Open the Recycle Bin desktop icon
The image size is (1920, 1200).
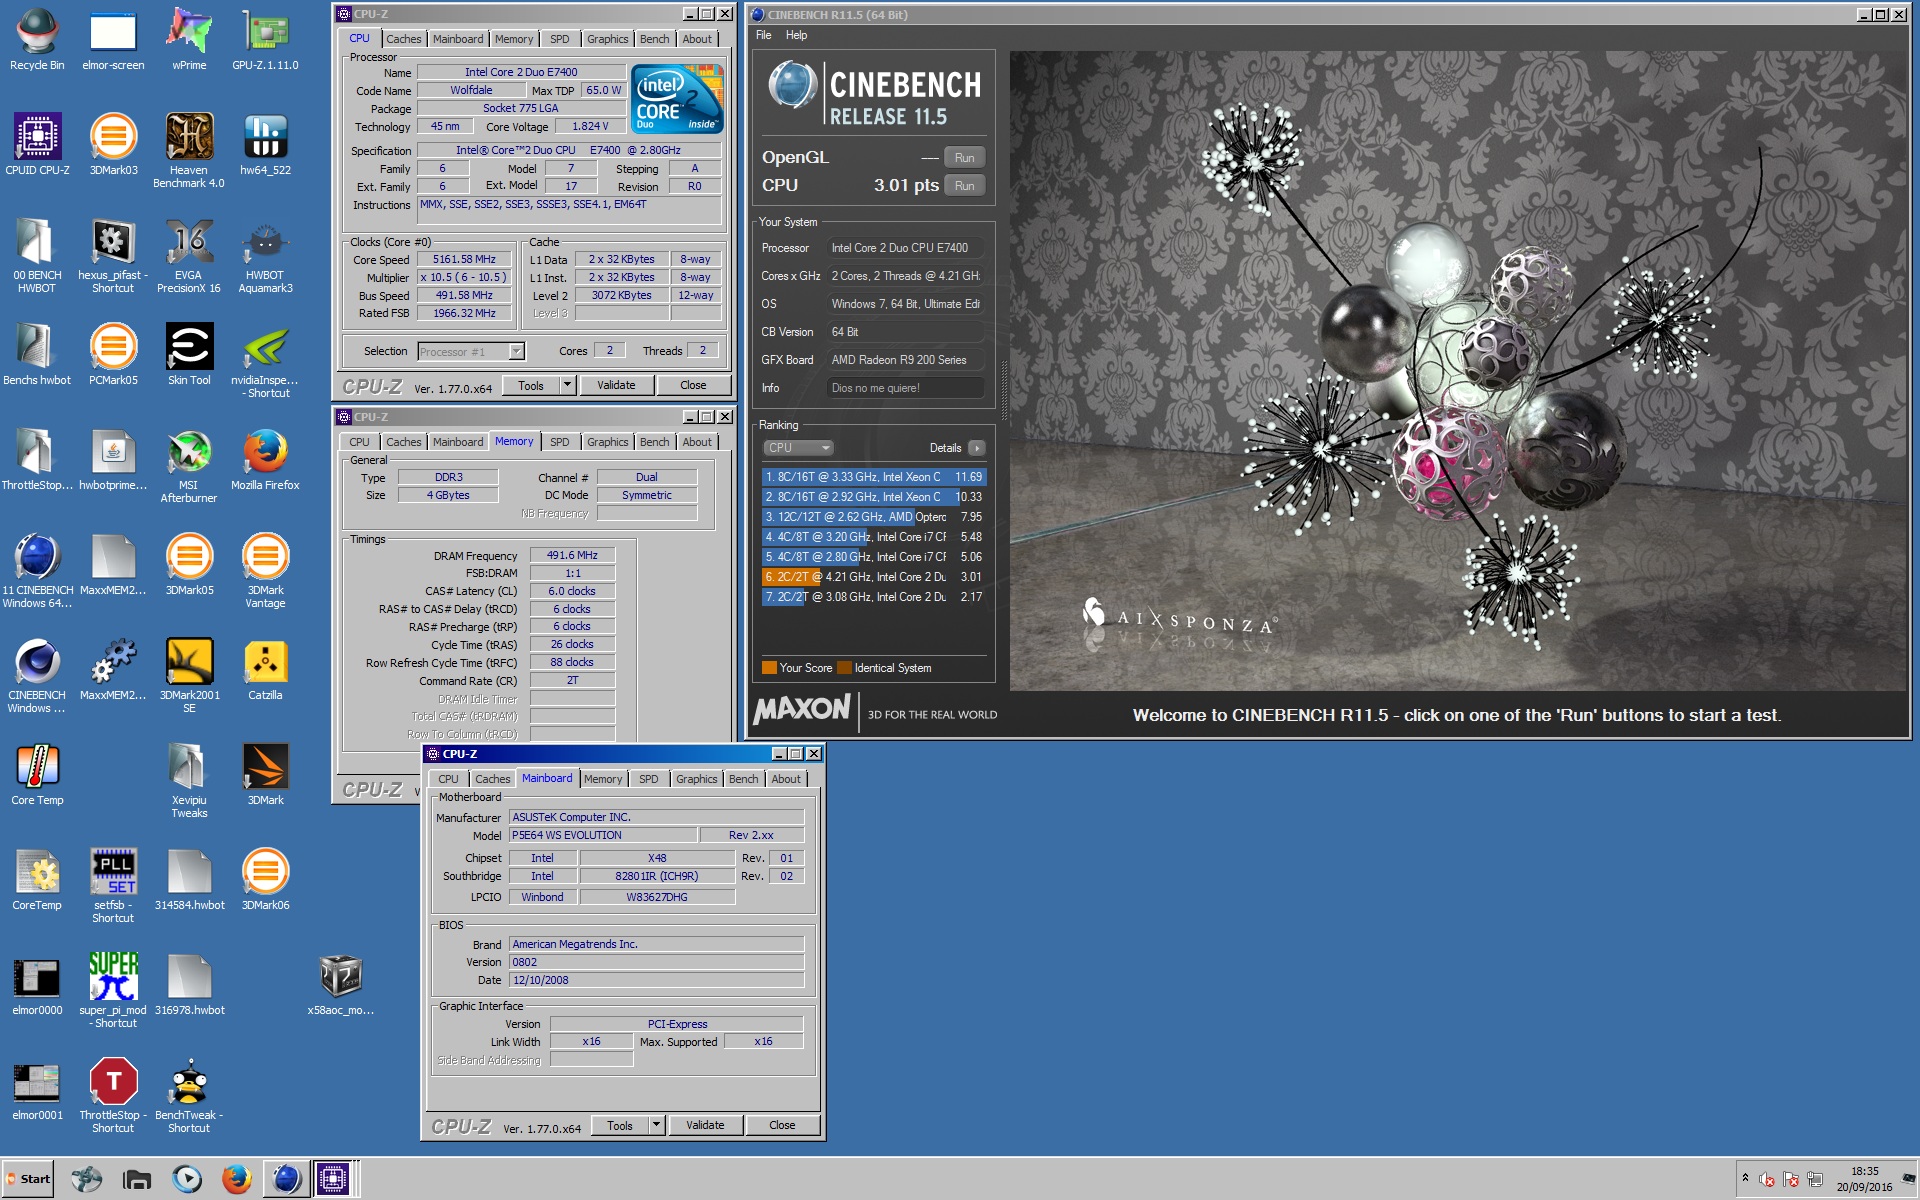coord(37,38)
